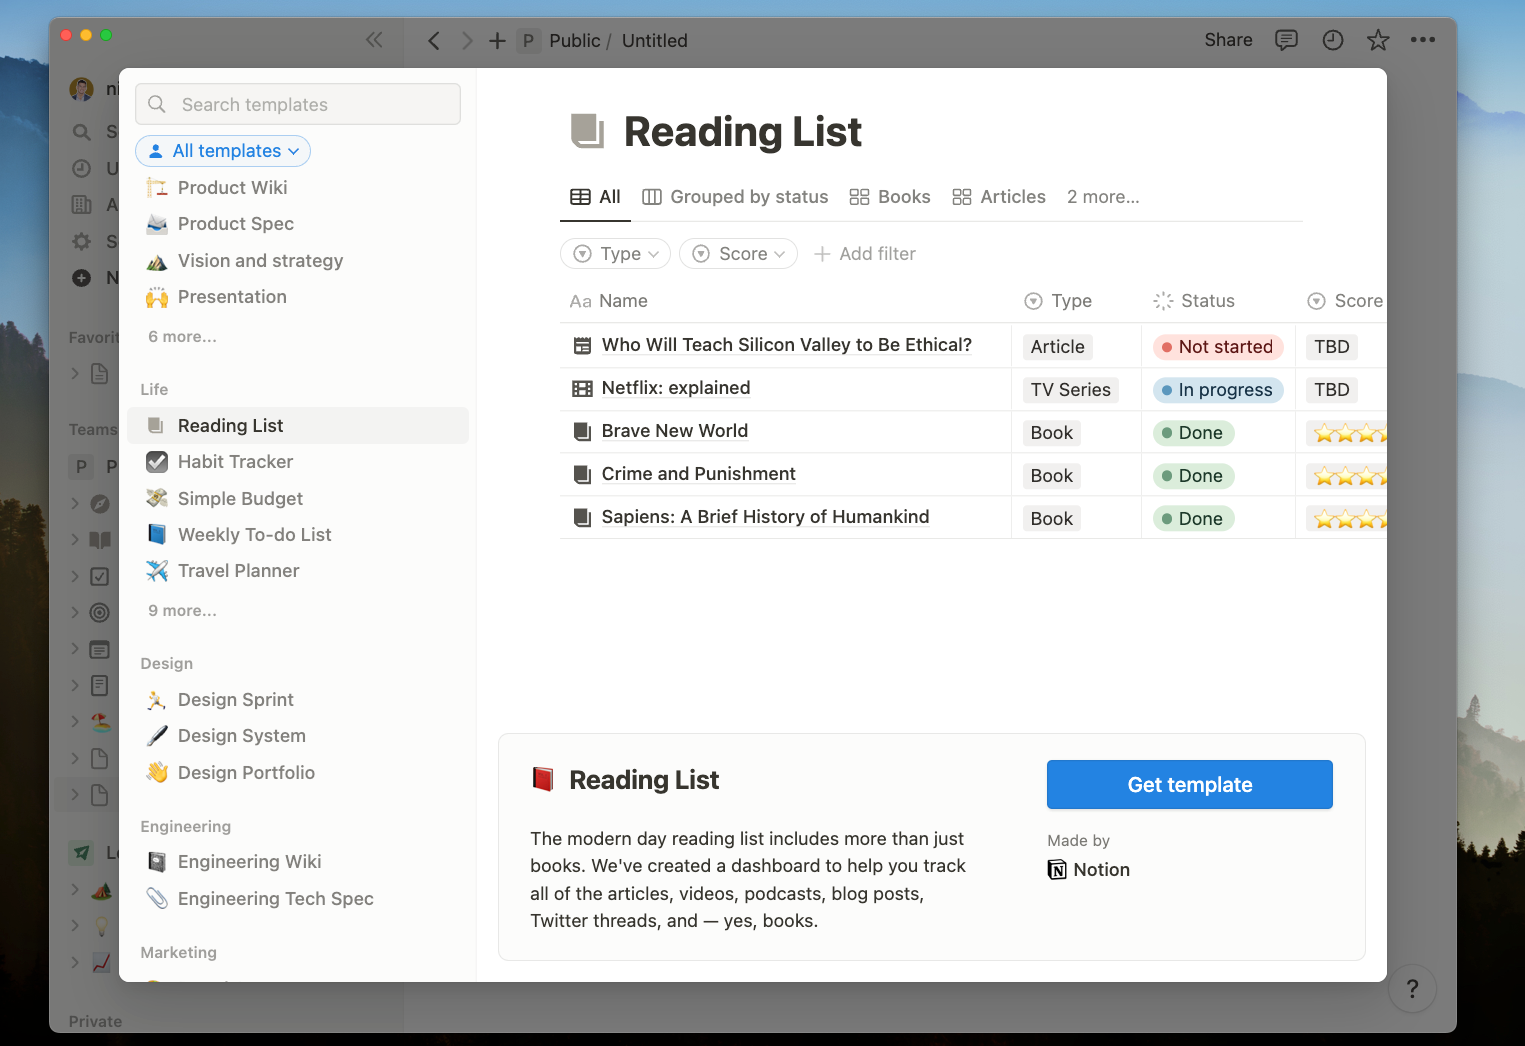This screenshot has height=1046, width=1525.
Task: Click Design Portfolio waving hand icon
Action: click(157, 772)
